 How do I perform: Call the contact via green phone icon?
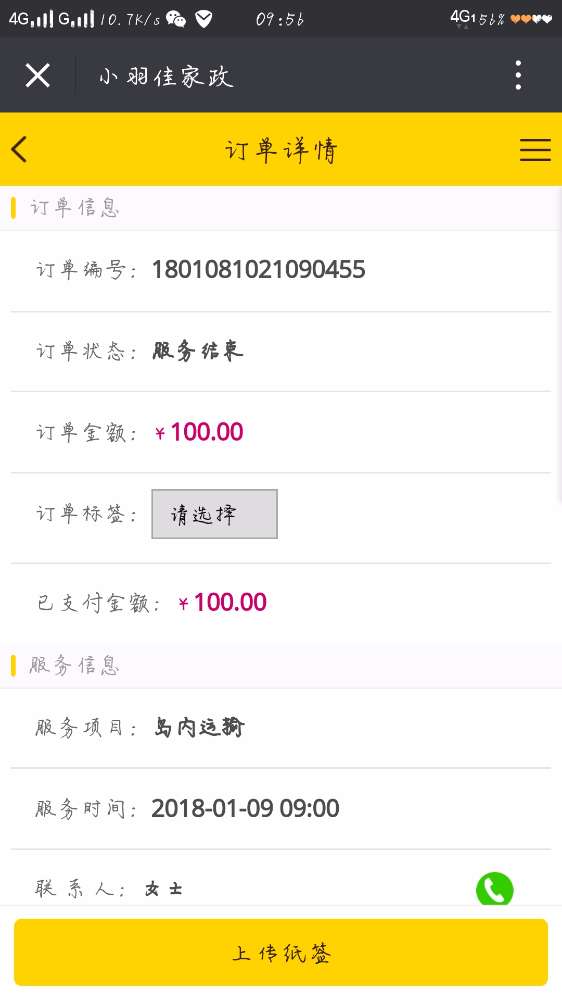pos(494,888)
